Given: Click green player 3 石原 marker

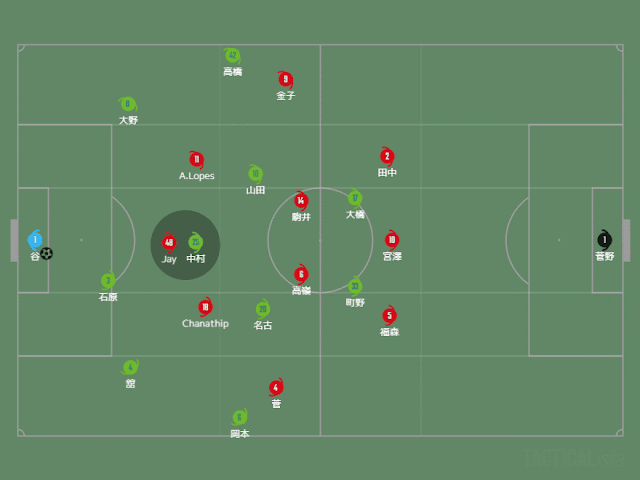Looking at the screenshot, I should (x=108, y=280).
